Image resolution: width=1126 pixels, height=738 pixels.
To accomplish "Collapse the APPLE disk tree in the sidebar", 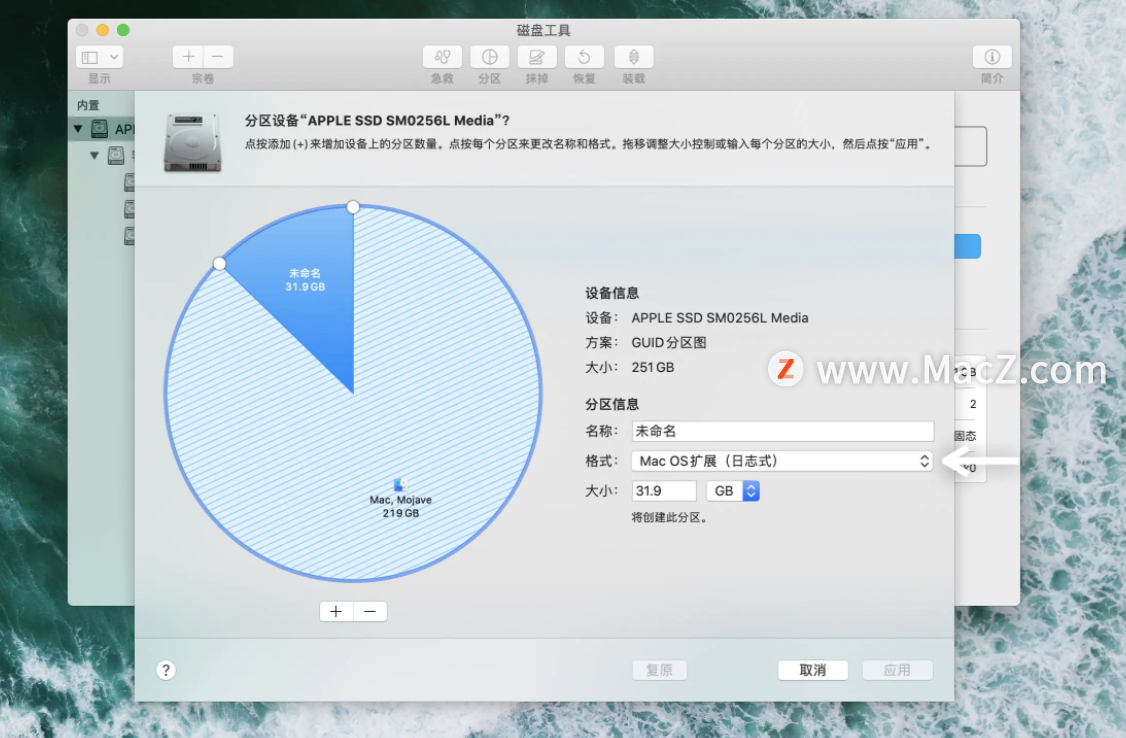I will click(78, 129).
